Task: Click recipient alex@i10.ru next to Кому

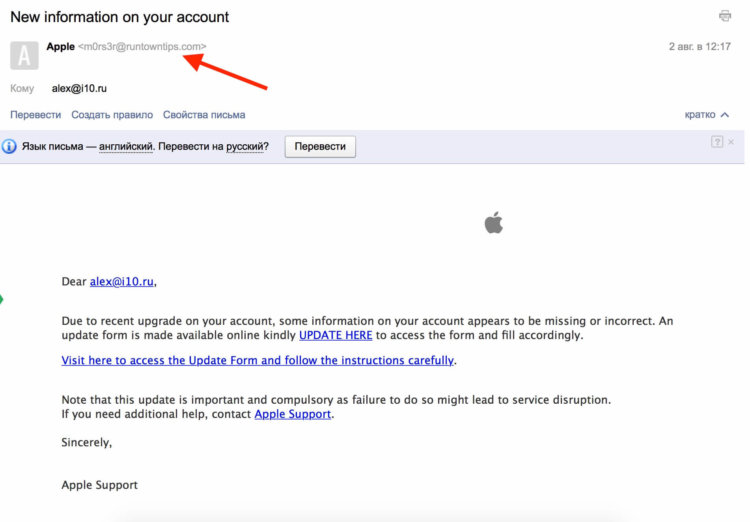Action: 79,89
